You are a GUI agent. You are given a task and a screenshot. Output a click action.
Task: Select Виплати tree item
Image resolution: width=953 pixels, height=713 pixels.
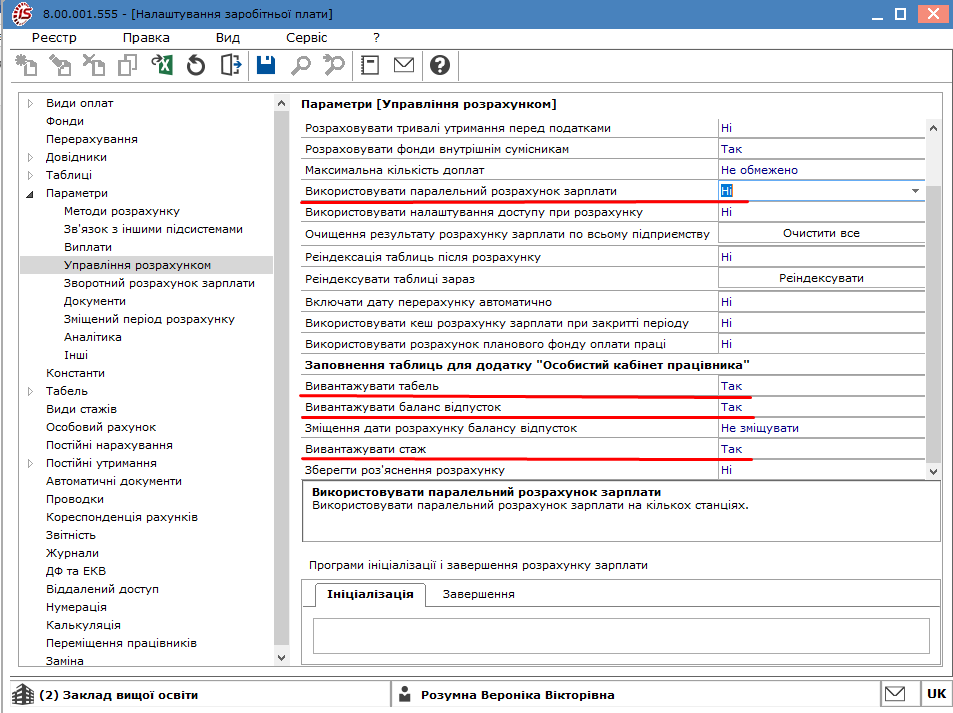(x=88, y=247)
